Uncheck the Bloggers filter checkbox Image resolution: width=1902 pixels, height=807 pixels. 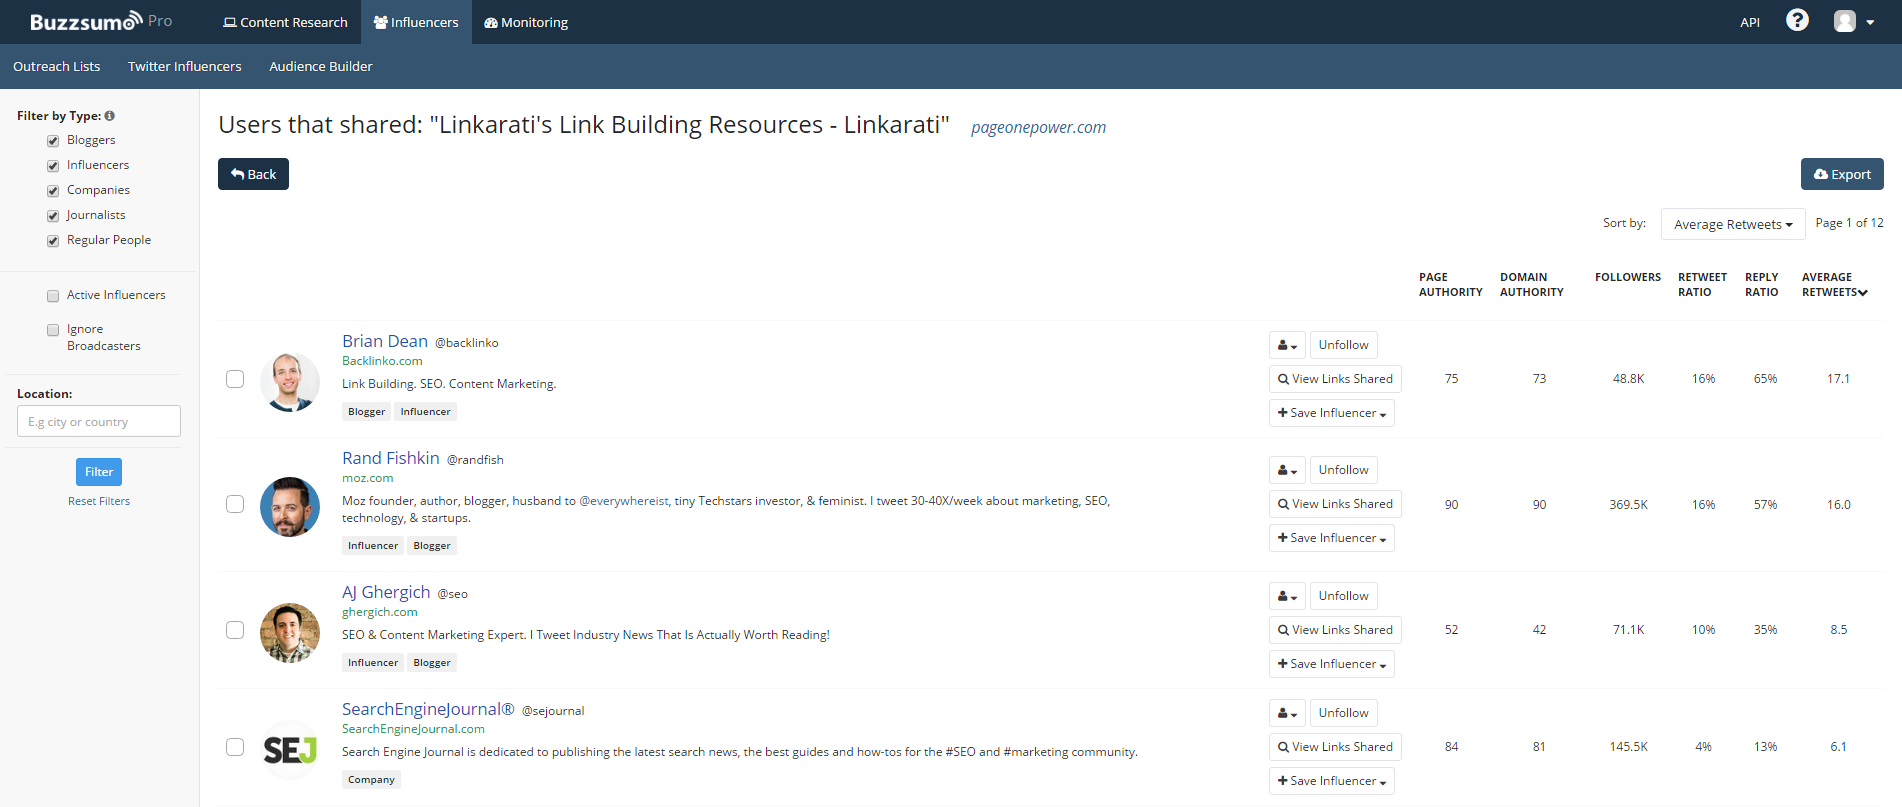(x=53, y=141)
